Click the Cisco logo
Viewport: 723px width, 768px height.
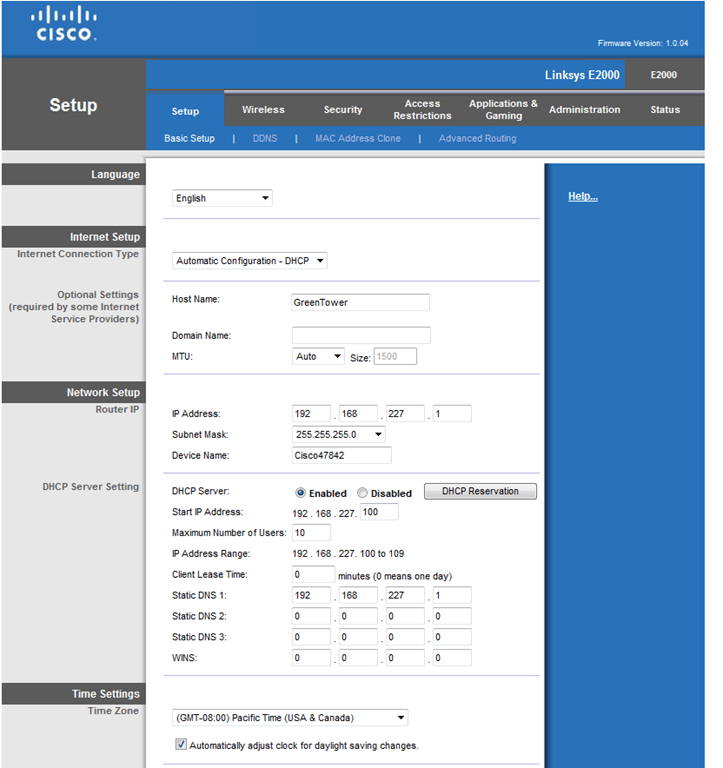coord(64,24)
